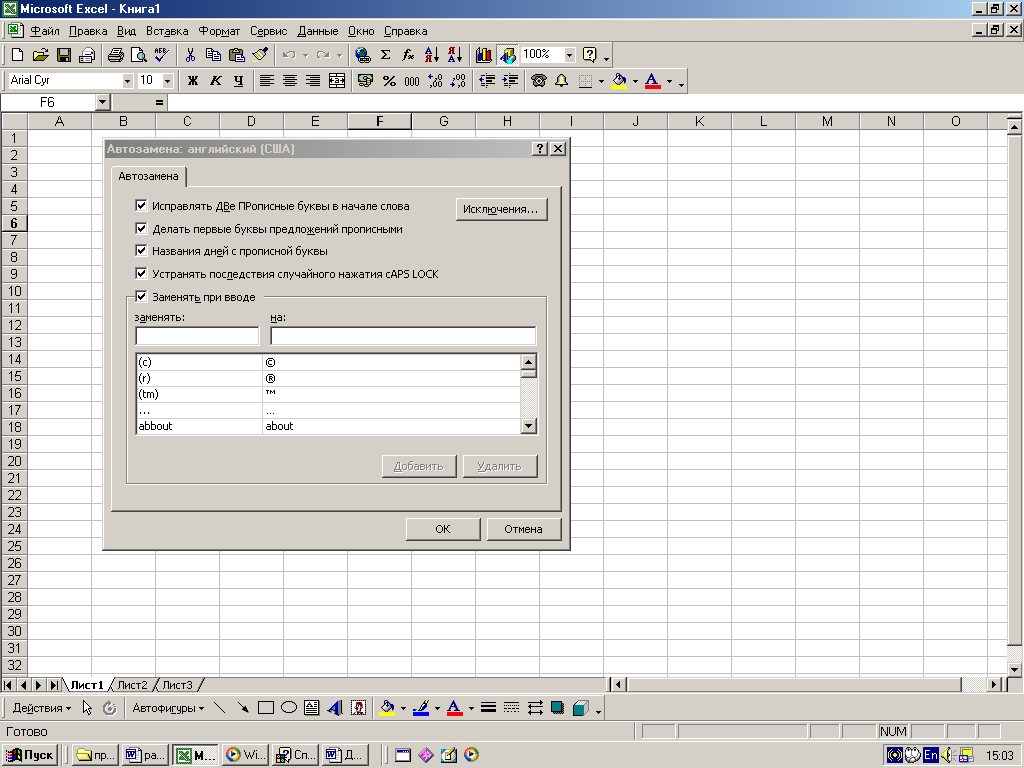Screen dimensions: 1024x768
Task: Expand the zoom 100% dropdown
Action: [569, 55]
